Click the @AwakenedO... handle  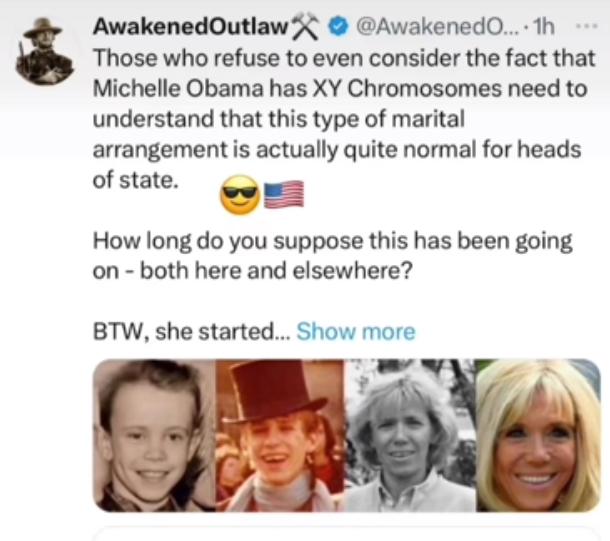click(x=437, y=26)
